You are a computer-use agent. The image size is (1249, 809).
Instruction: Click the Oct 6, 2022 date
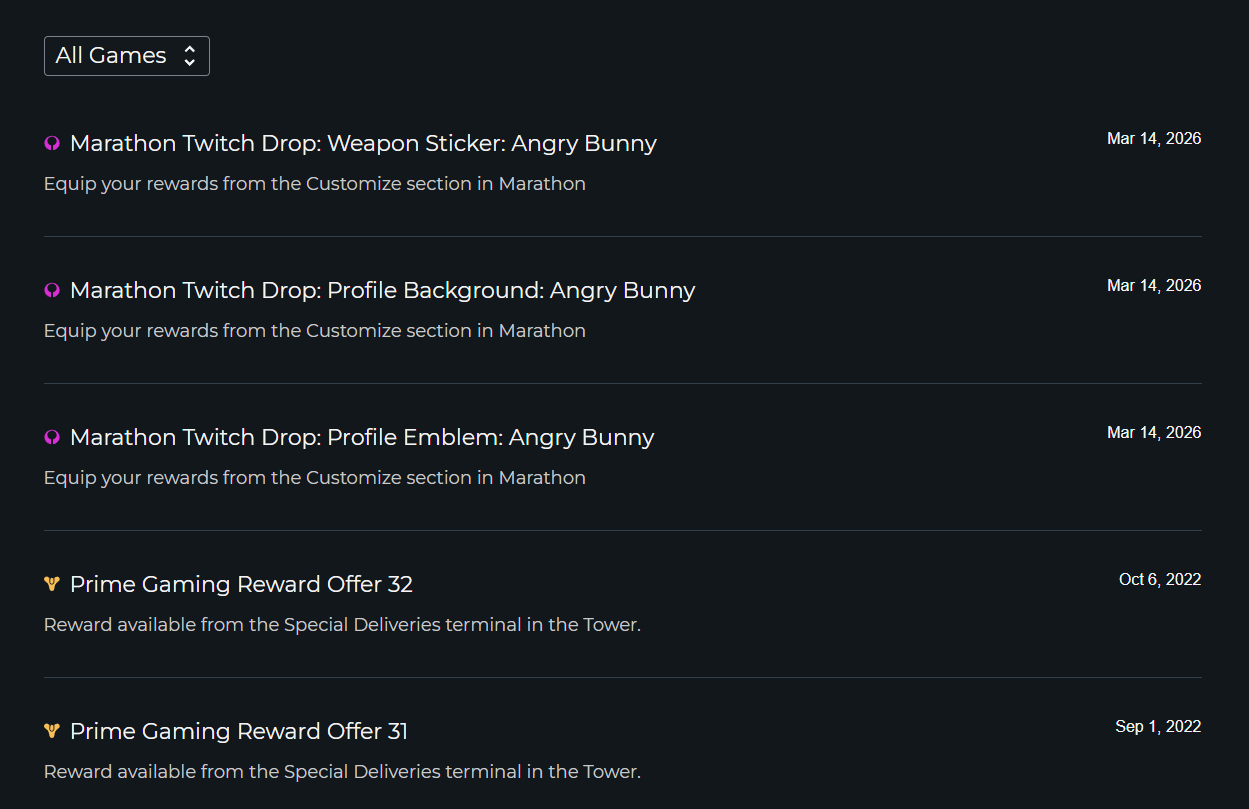pos(1159,580)
